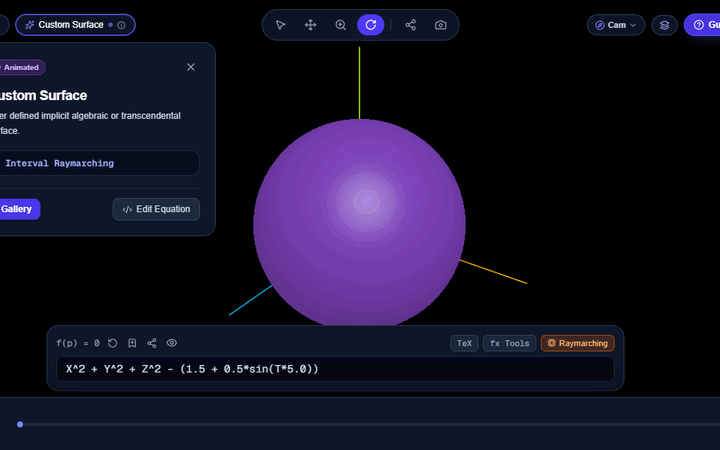
Task: Reset the equation with undo icon
Action: (x=112, y=343)
